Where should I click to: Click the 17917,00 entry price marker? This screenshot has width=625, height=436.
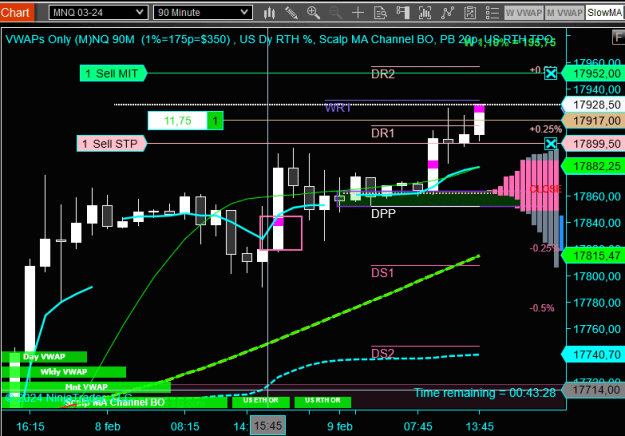pos(593,120)
